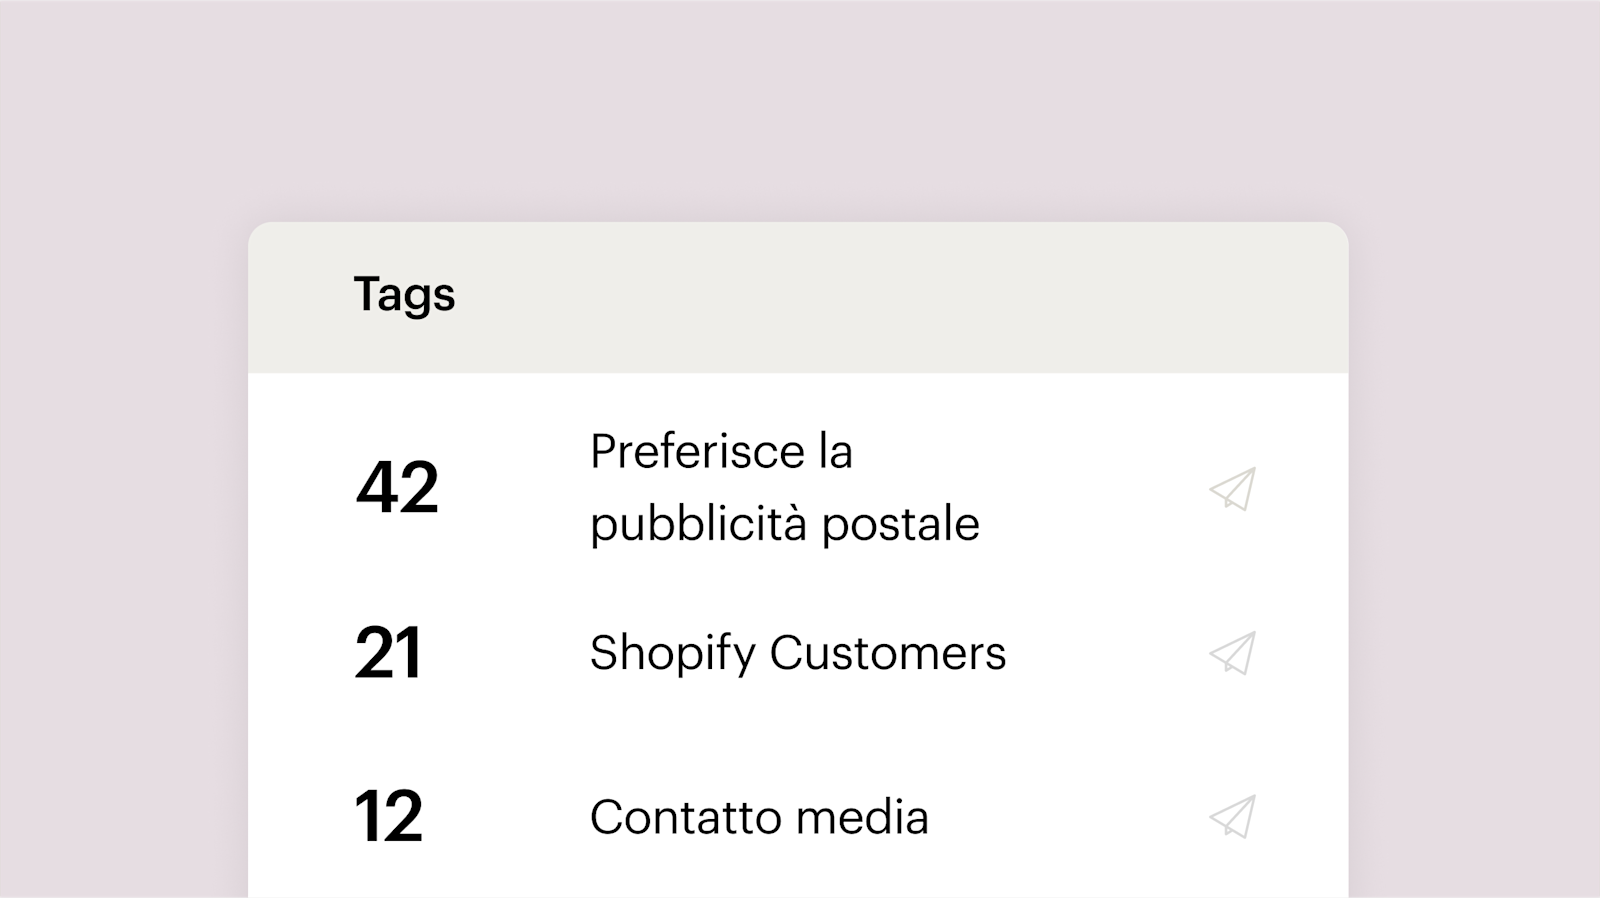Click send icon beside Shopify Customers
This screenshot has height=898, width=1600.
click(1232, 653)
